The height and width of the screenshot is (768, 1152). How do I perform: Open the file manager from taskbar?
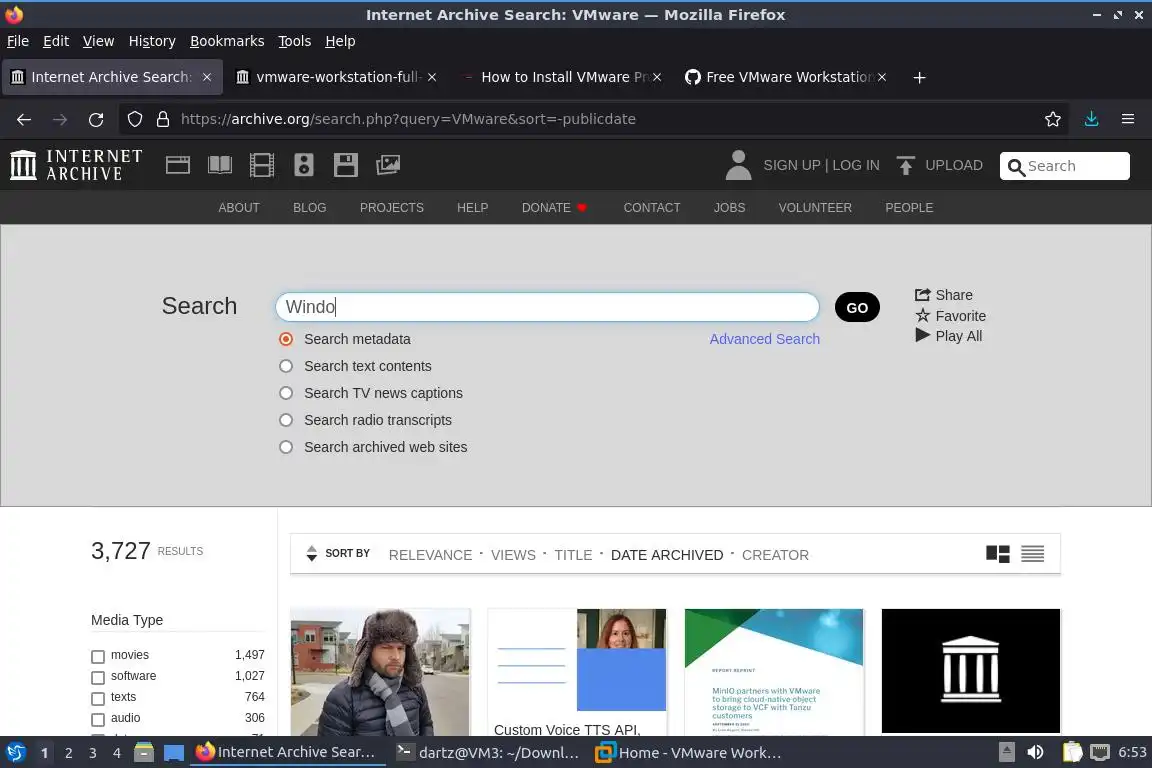pyautogui.click(x=144, y=753)
